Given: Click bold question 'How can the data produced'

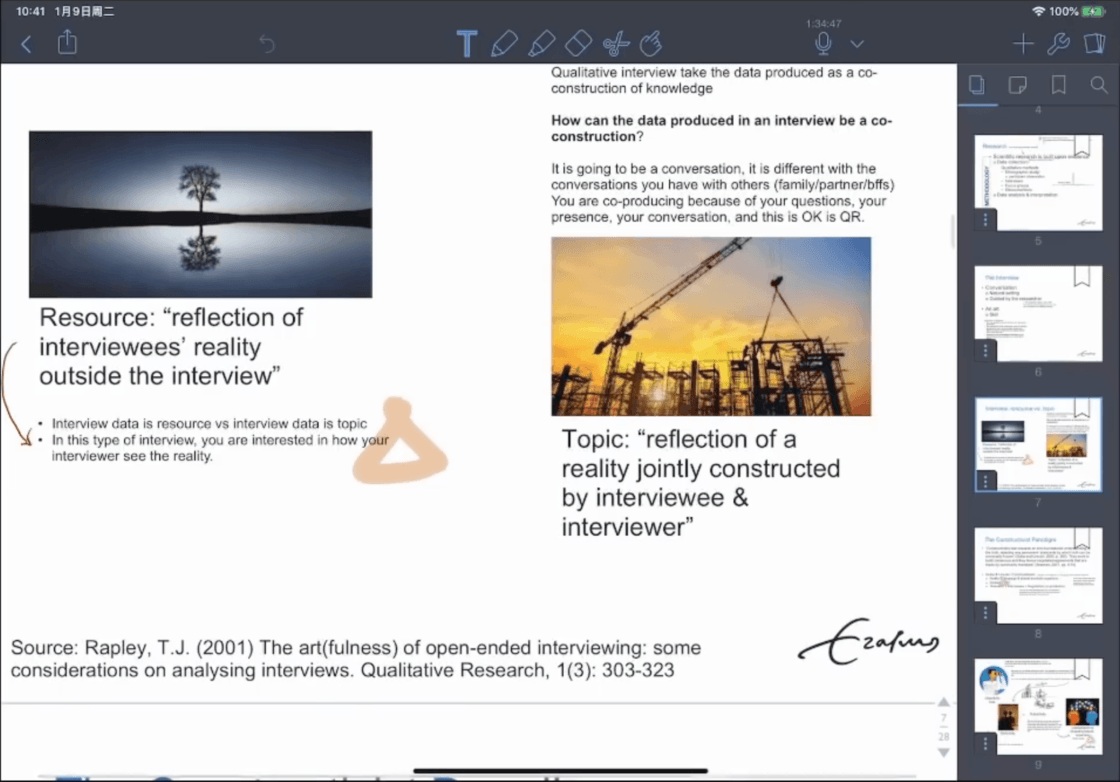Looking at the screenshot, I should [x=721, y=129].
